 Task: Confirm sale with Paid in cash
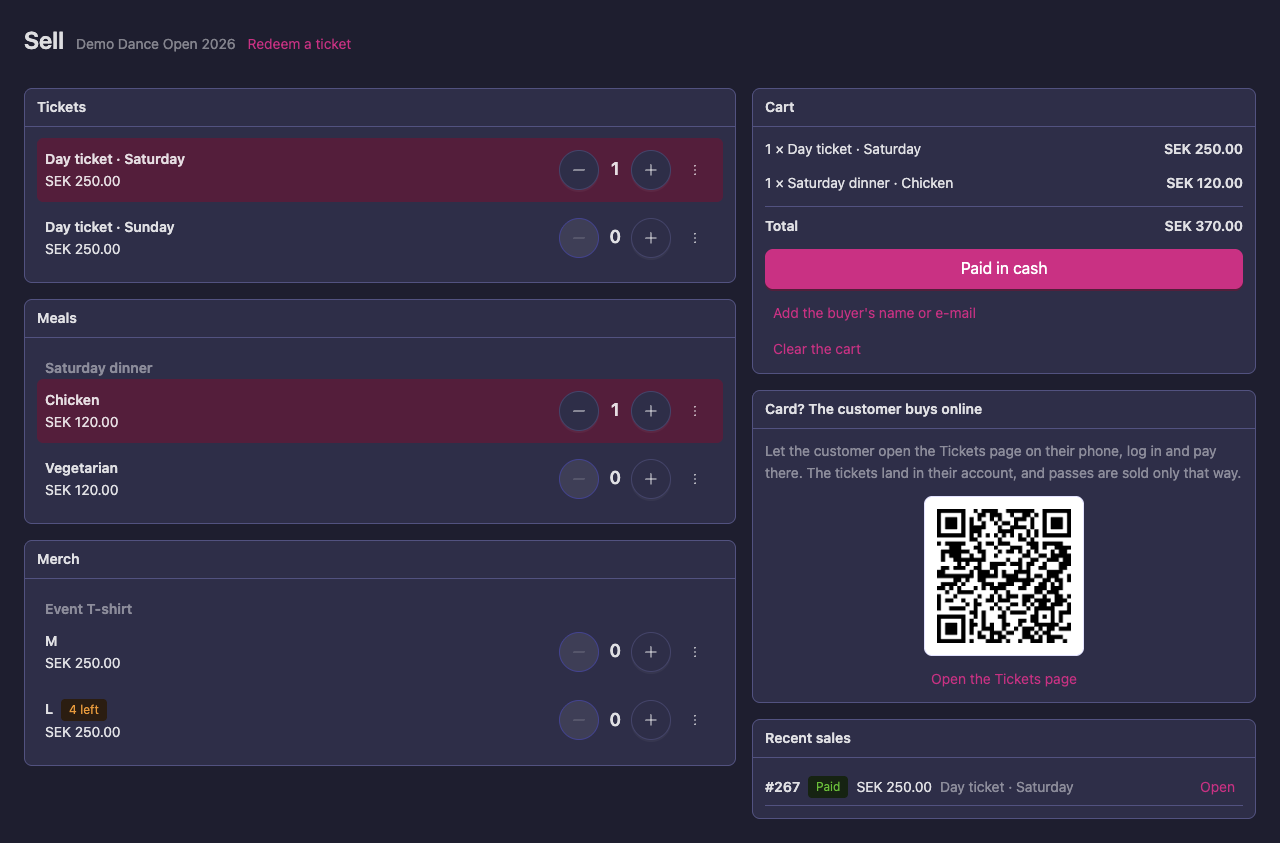[x=1004, y=269]
